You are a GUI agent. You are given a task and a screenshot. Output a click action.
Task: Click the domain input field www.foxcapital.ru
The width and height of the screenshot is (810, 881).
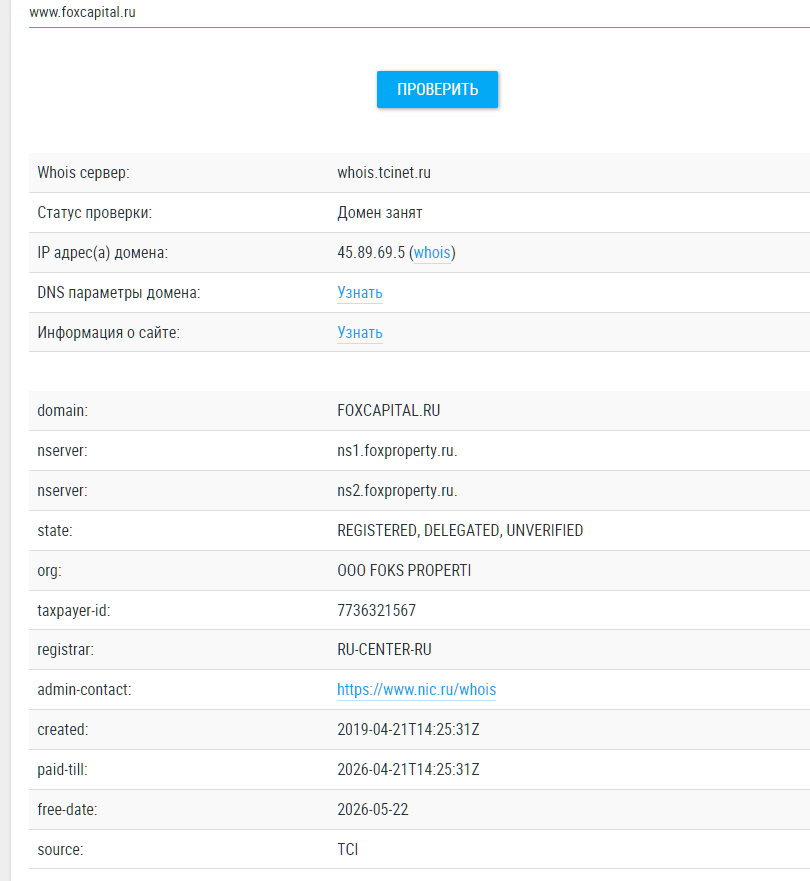(419, 13)
